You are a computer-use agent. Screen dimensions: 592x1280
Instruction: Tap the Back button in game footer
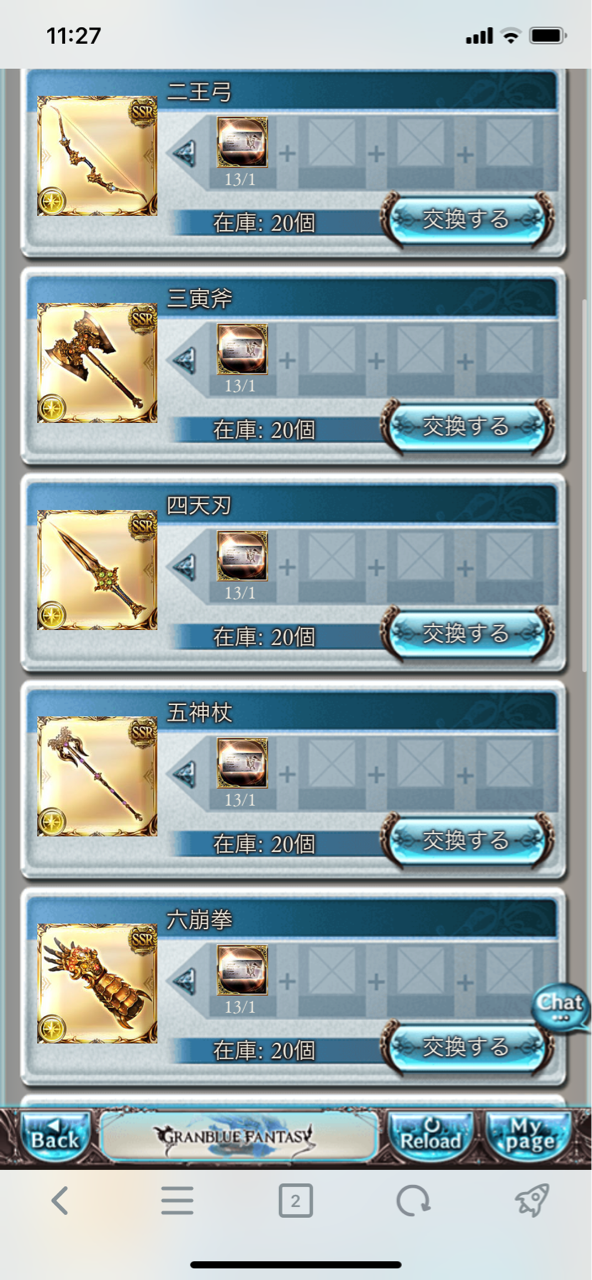pyautogui.click(x=54, y=1136)
